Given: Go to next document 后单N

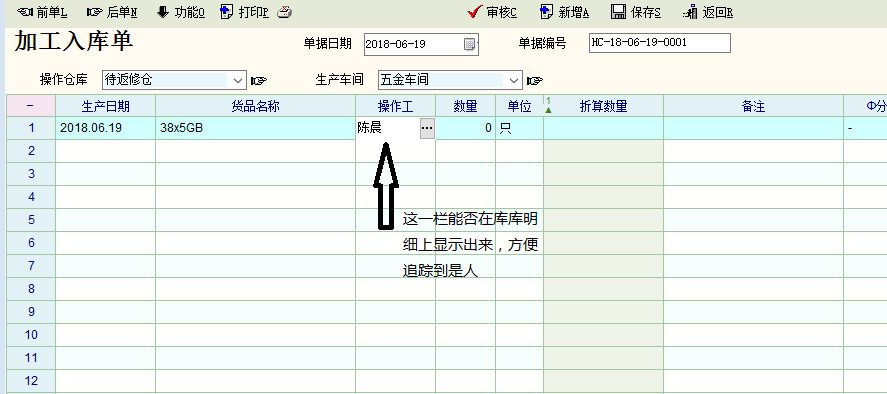Looking at the screenshot, I should tap(111, 12).
